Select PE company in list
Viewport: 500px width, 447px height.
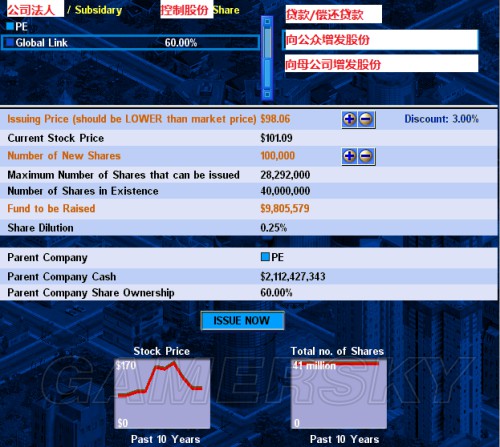[x=17, y=26]
